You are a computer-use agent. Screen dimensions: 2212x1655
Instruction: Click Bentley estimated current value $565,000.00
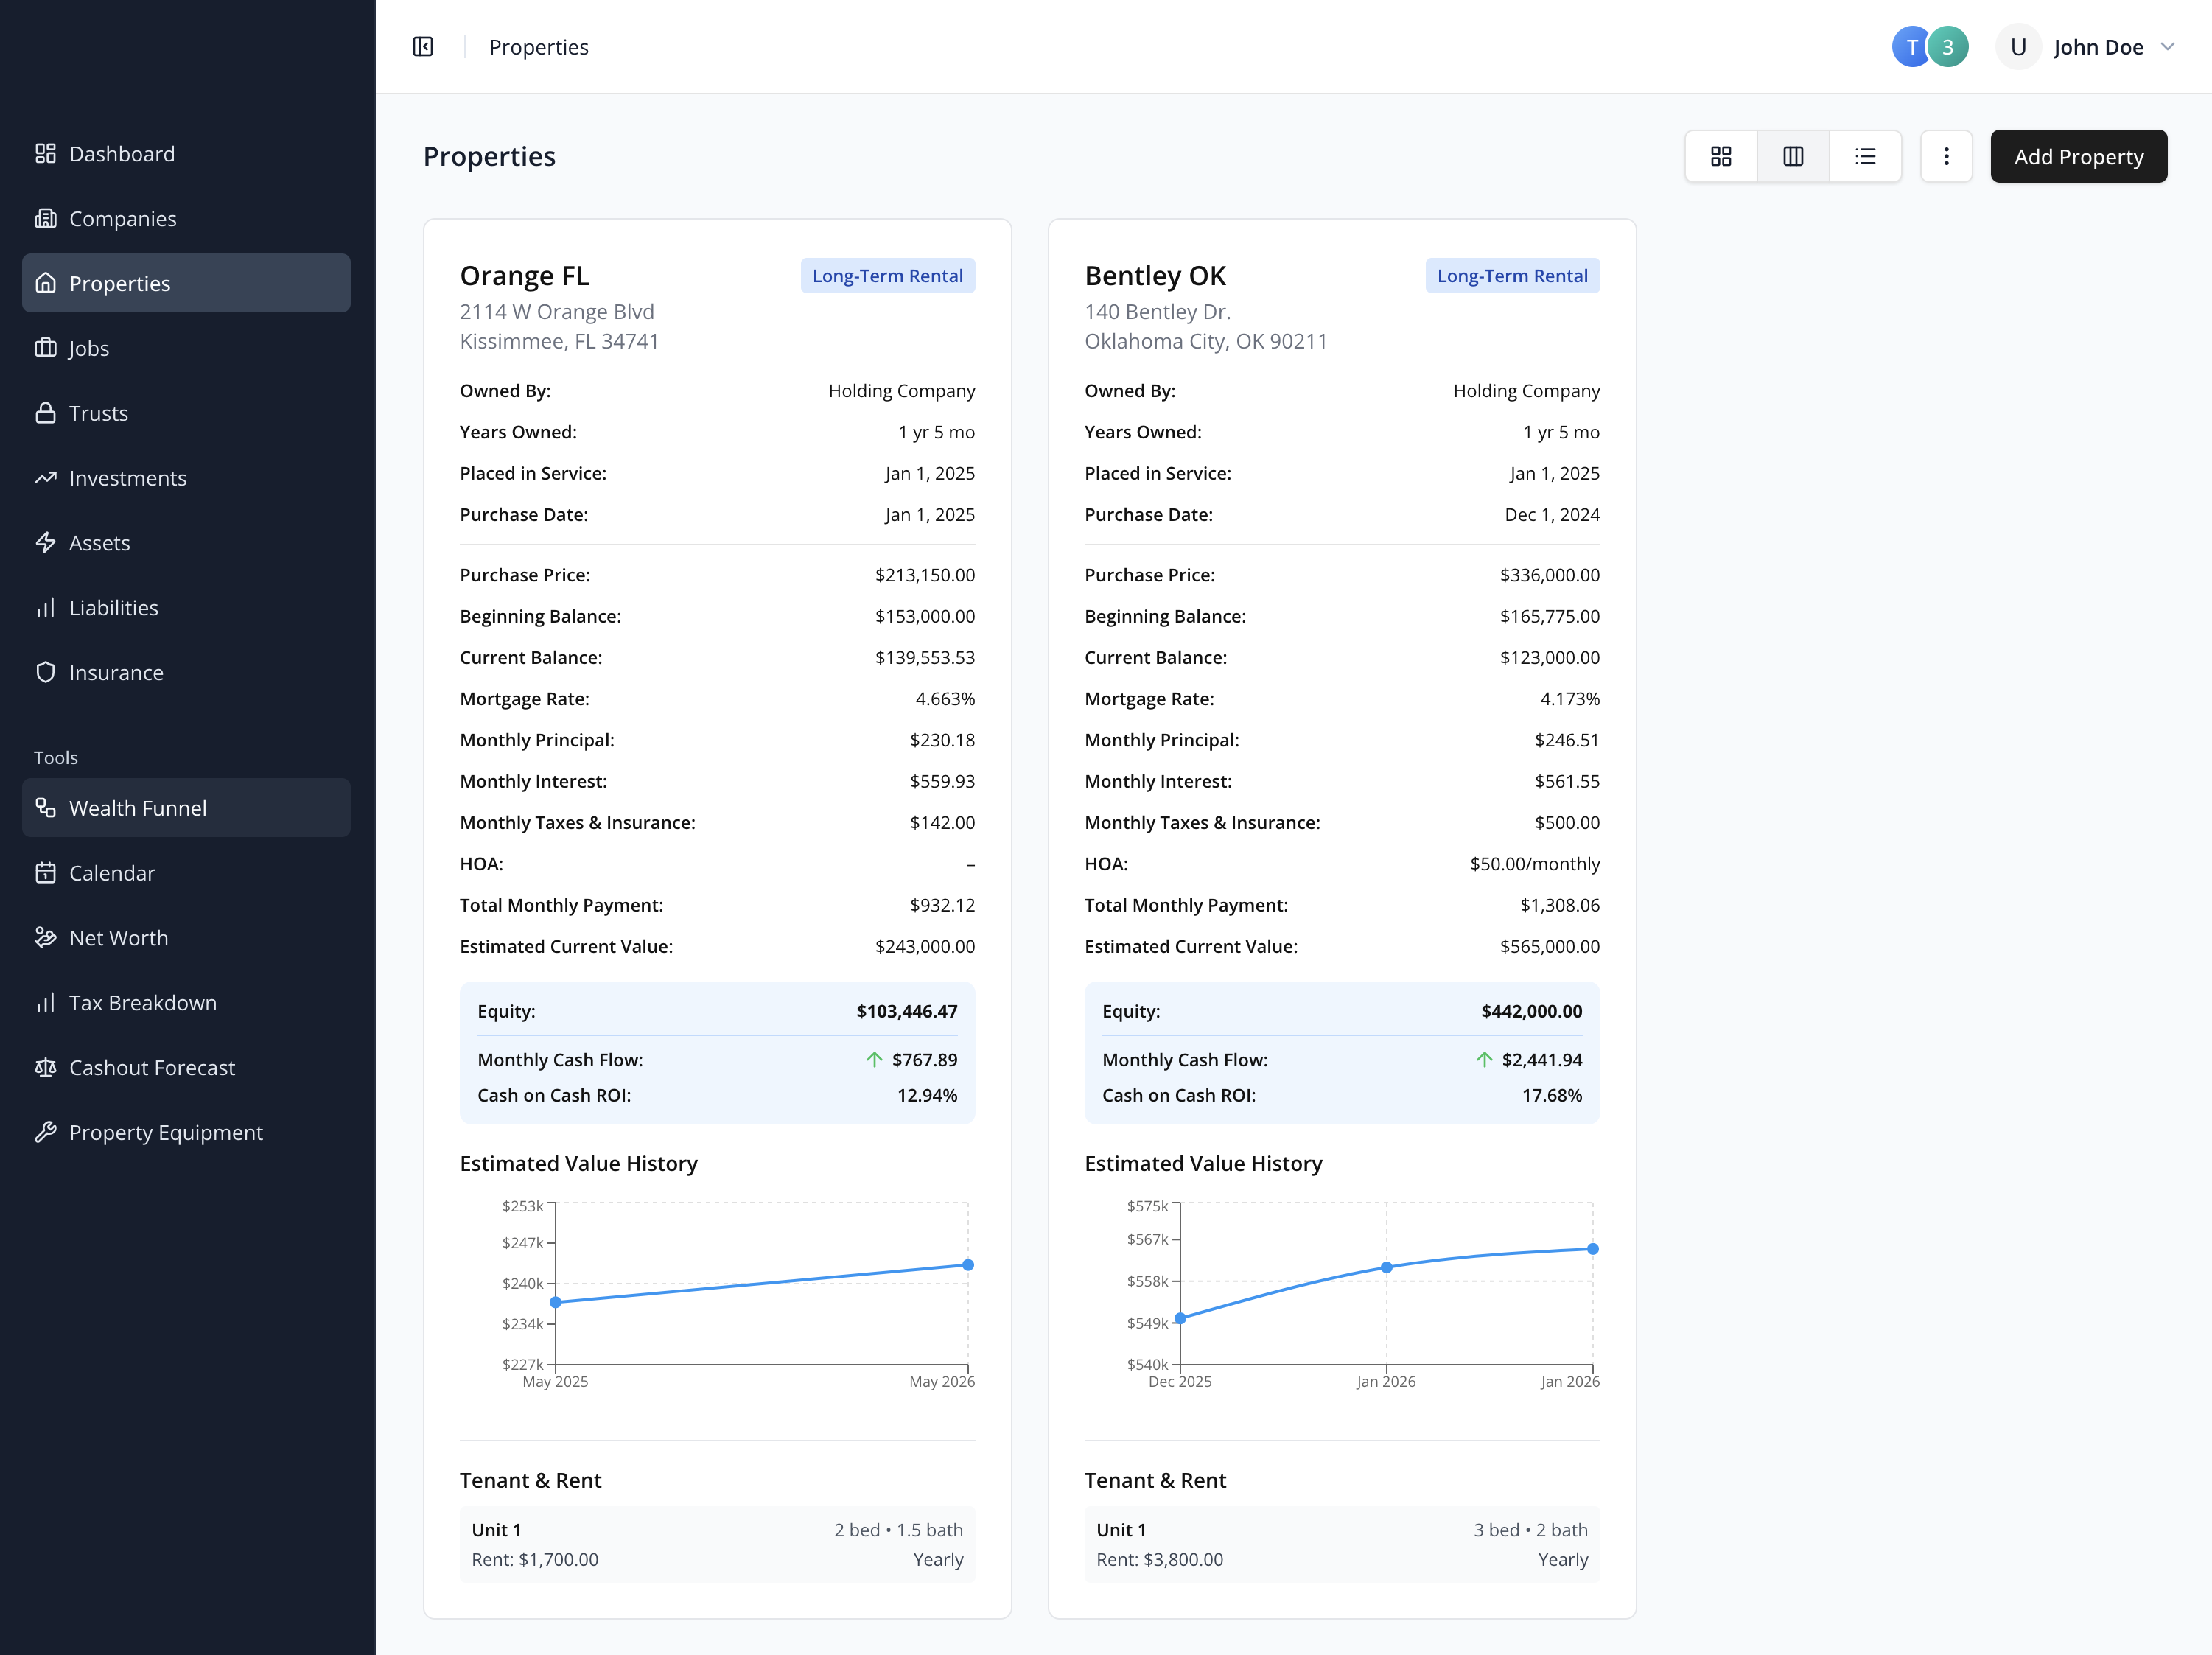[1549, 946]
